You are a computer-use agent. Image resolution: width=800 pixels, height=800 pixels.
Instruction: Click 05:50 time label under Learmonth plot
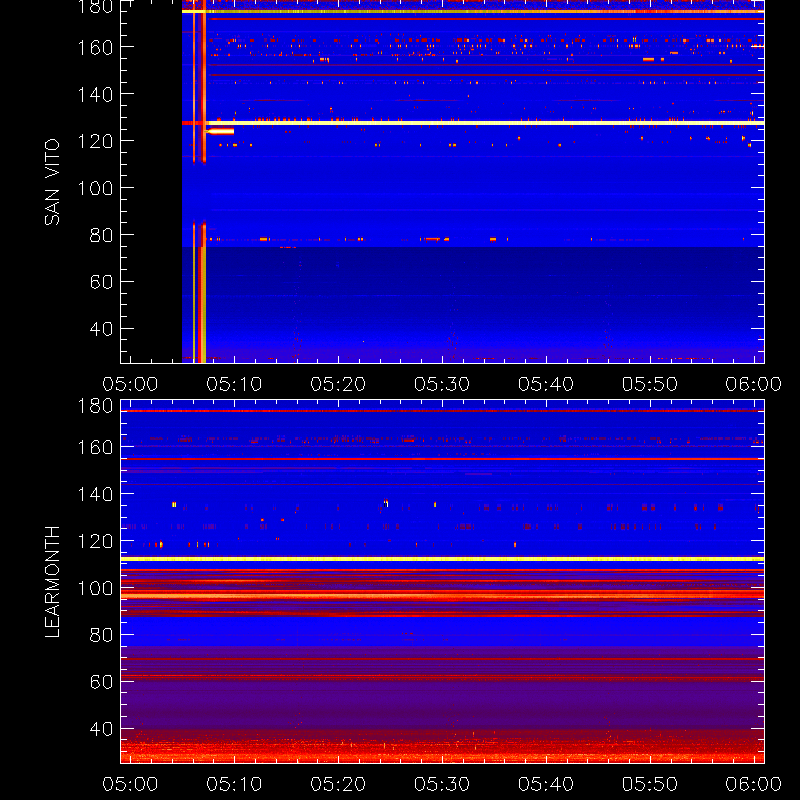650,784
